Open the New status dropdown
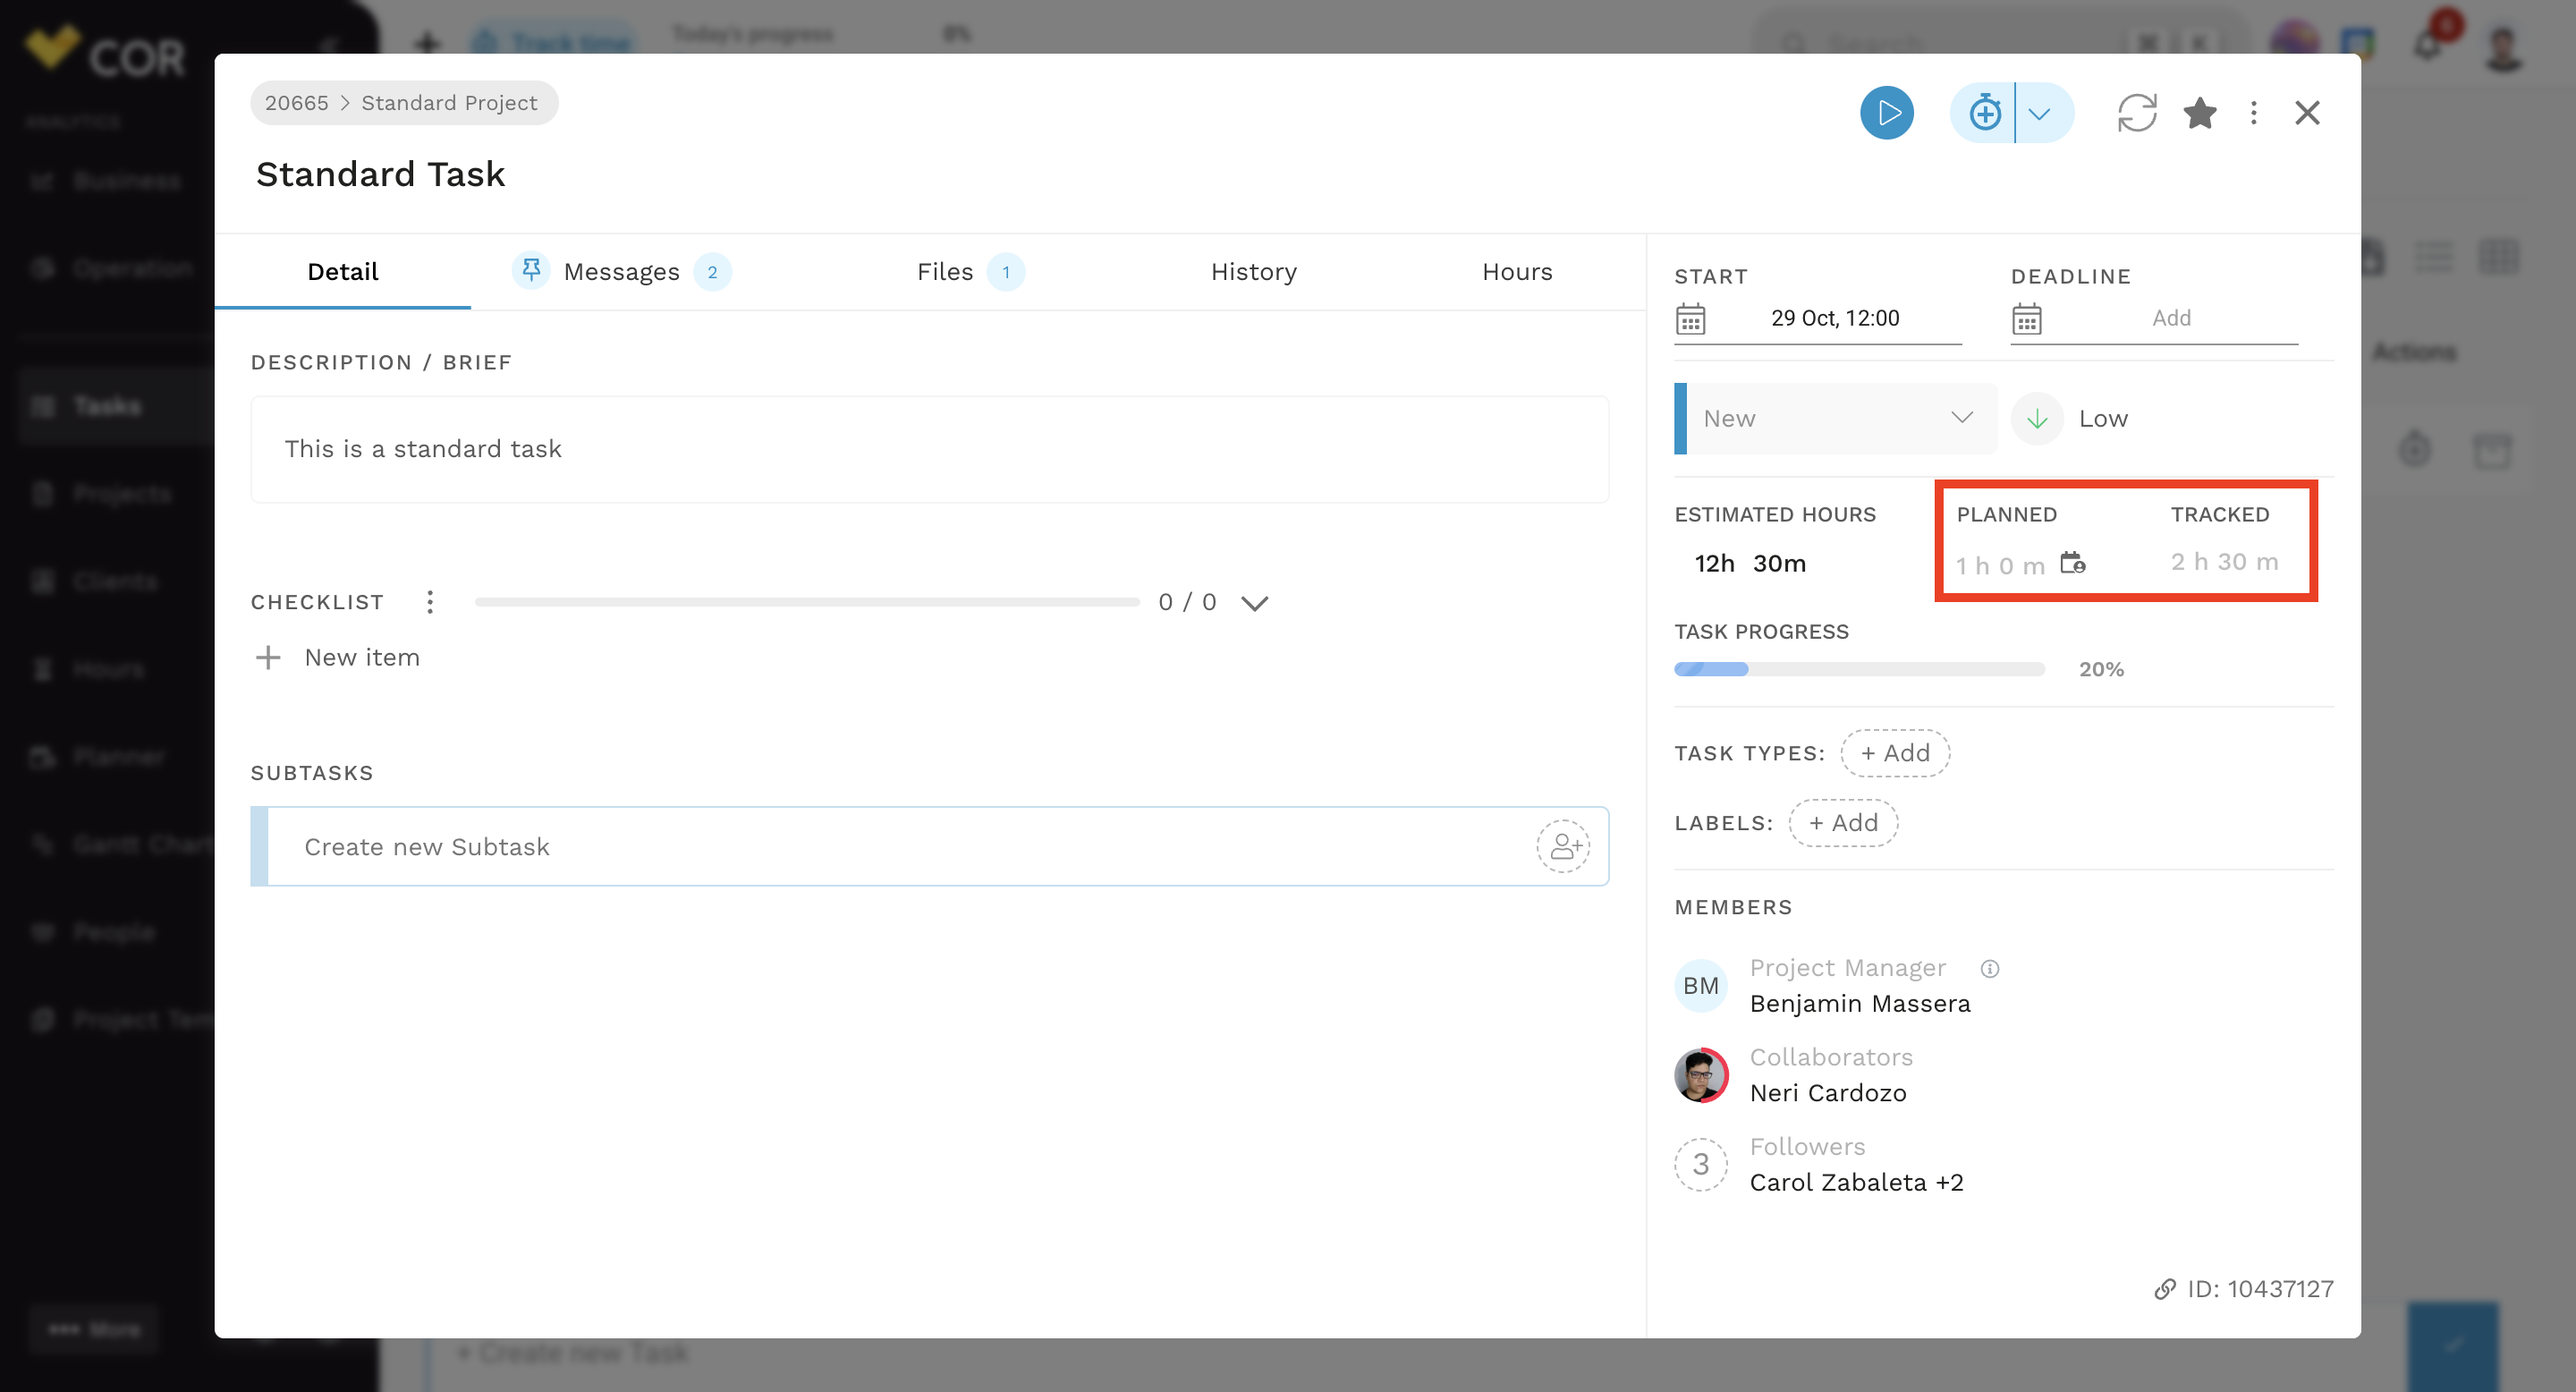Screen dimensions: 2576x1392 click(x=1836, y=418)
